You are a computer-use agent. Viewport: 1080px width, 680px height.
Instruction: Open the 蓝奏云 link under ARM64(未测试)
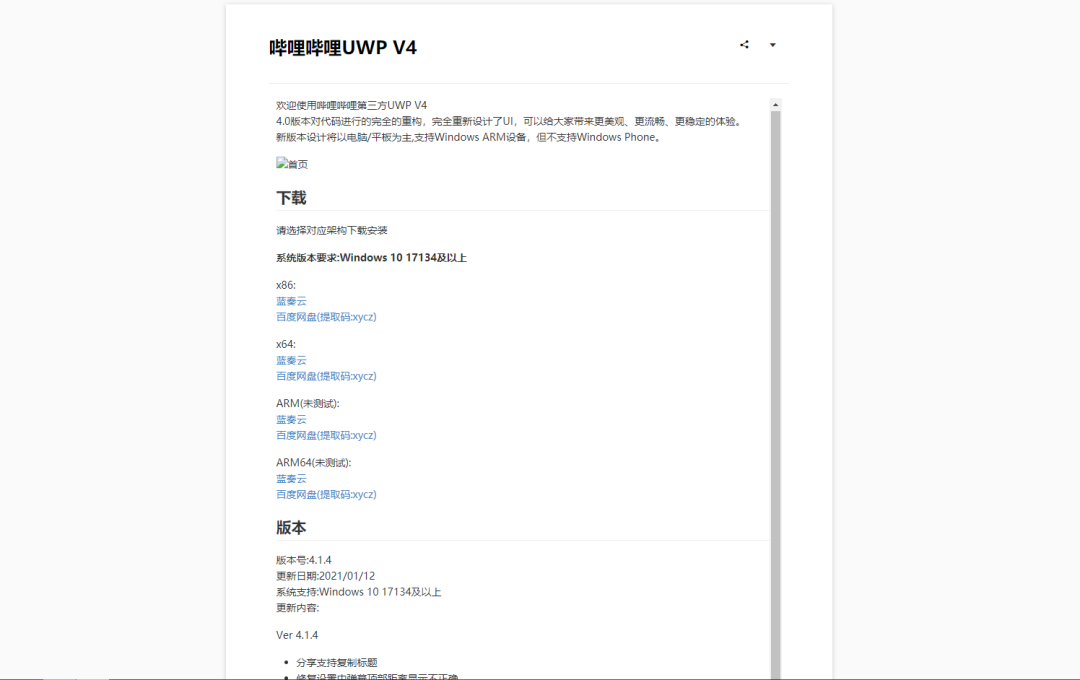(290, 478)
